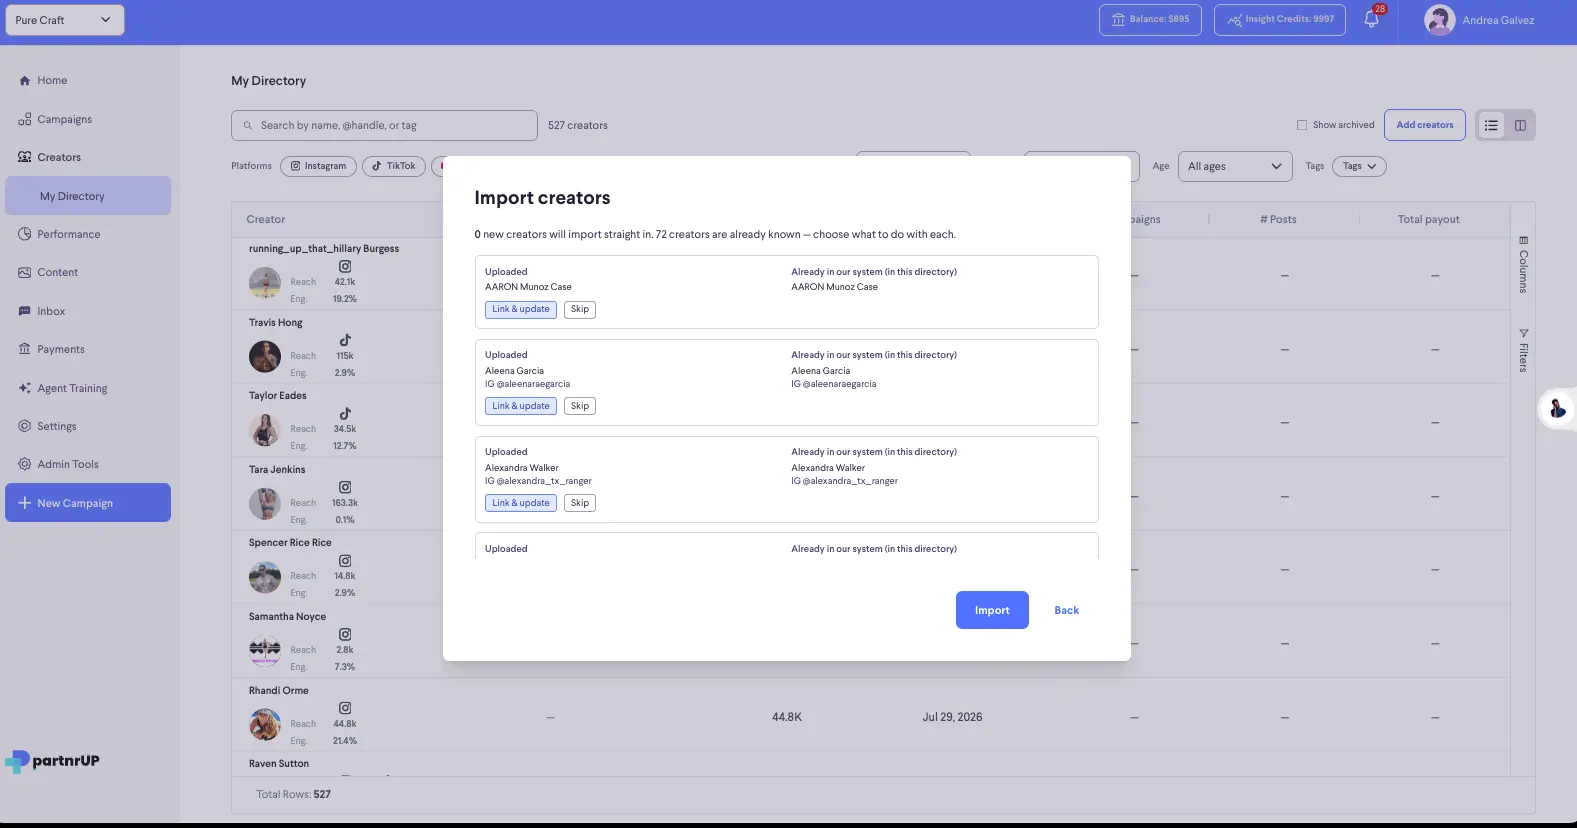This screenshot has height=828, width=1577.
Task: Click the Home sidebar icon
Action: point(25,81)
